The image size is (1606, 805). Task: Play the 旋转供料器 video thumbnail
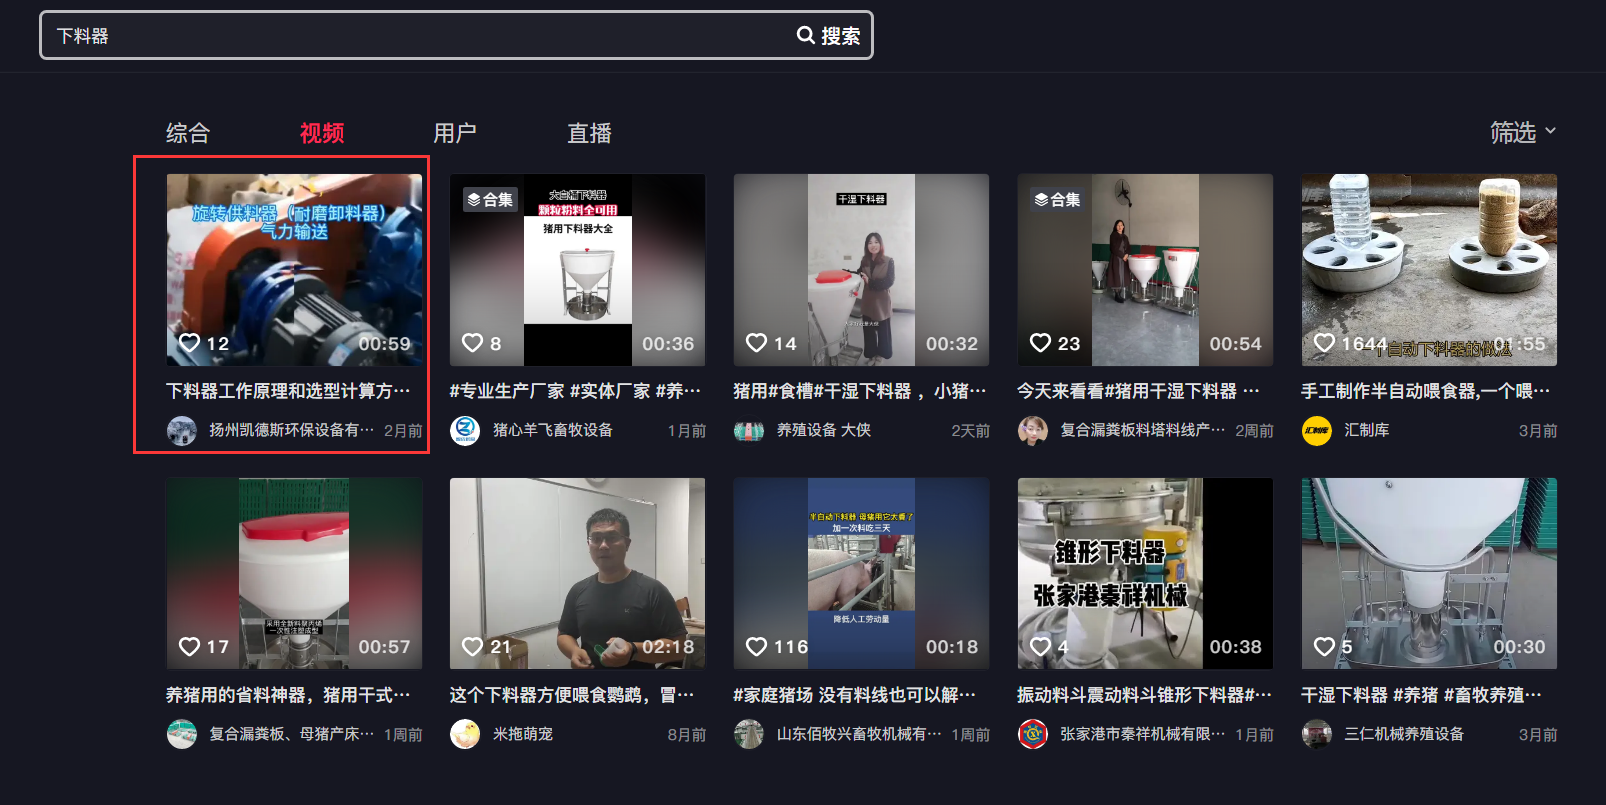click(294, 270)
